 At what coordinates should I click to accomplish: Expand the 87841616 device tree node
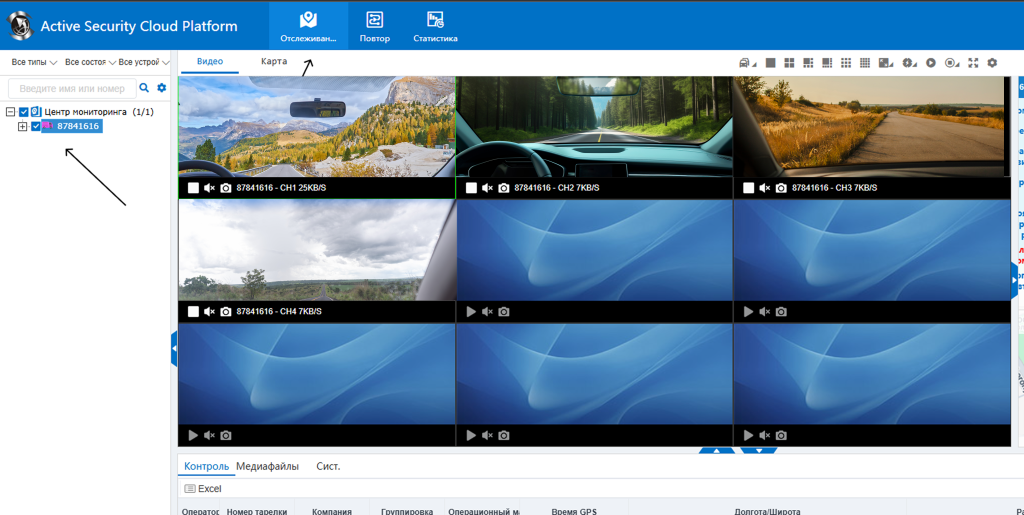pyautogui.click(x=22, y=126)
